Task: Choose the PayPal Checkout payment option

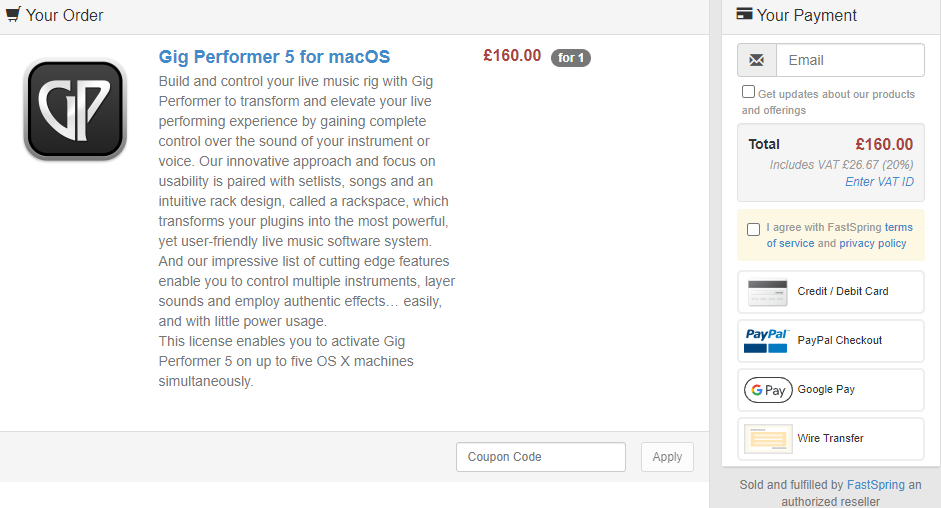Action: (831, 340)
